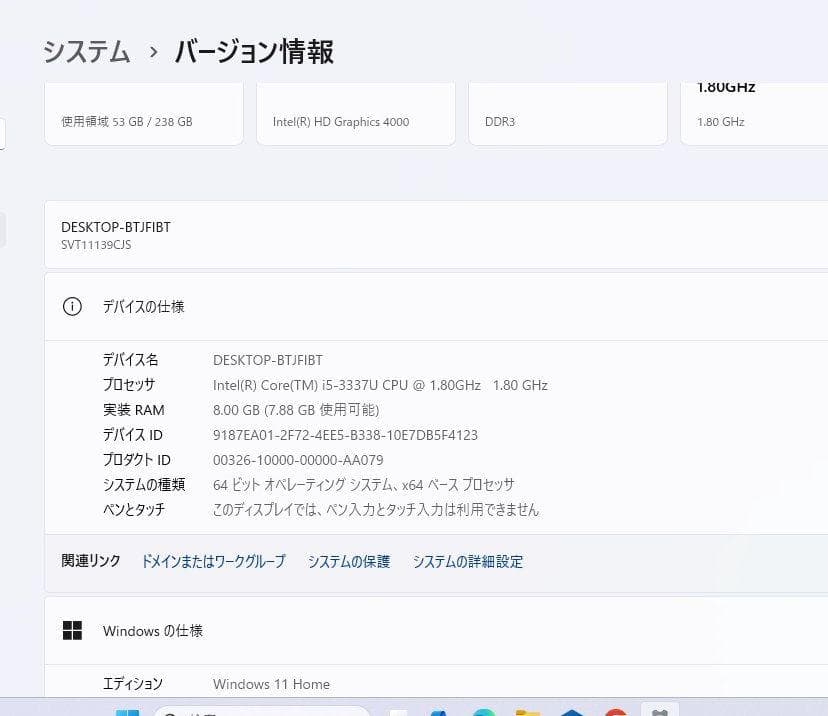This screenshot has height=716, width=828.
Task: Open システムの保護 settings link
Action: tap(348, 562)
